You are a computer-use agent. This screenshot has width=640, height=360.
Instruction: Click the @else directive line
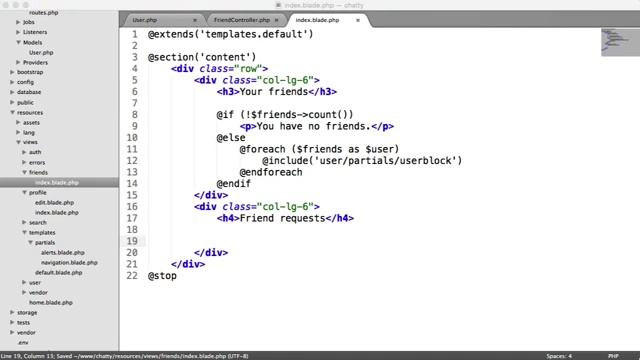click(231, 138)
